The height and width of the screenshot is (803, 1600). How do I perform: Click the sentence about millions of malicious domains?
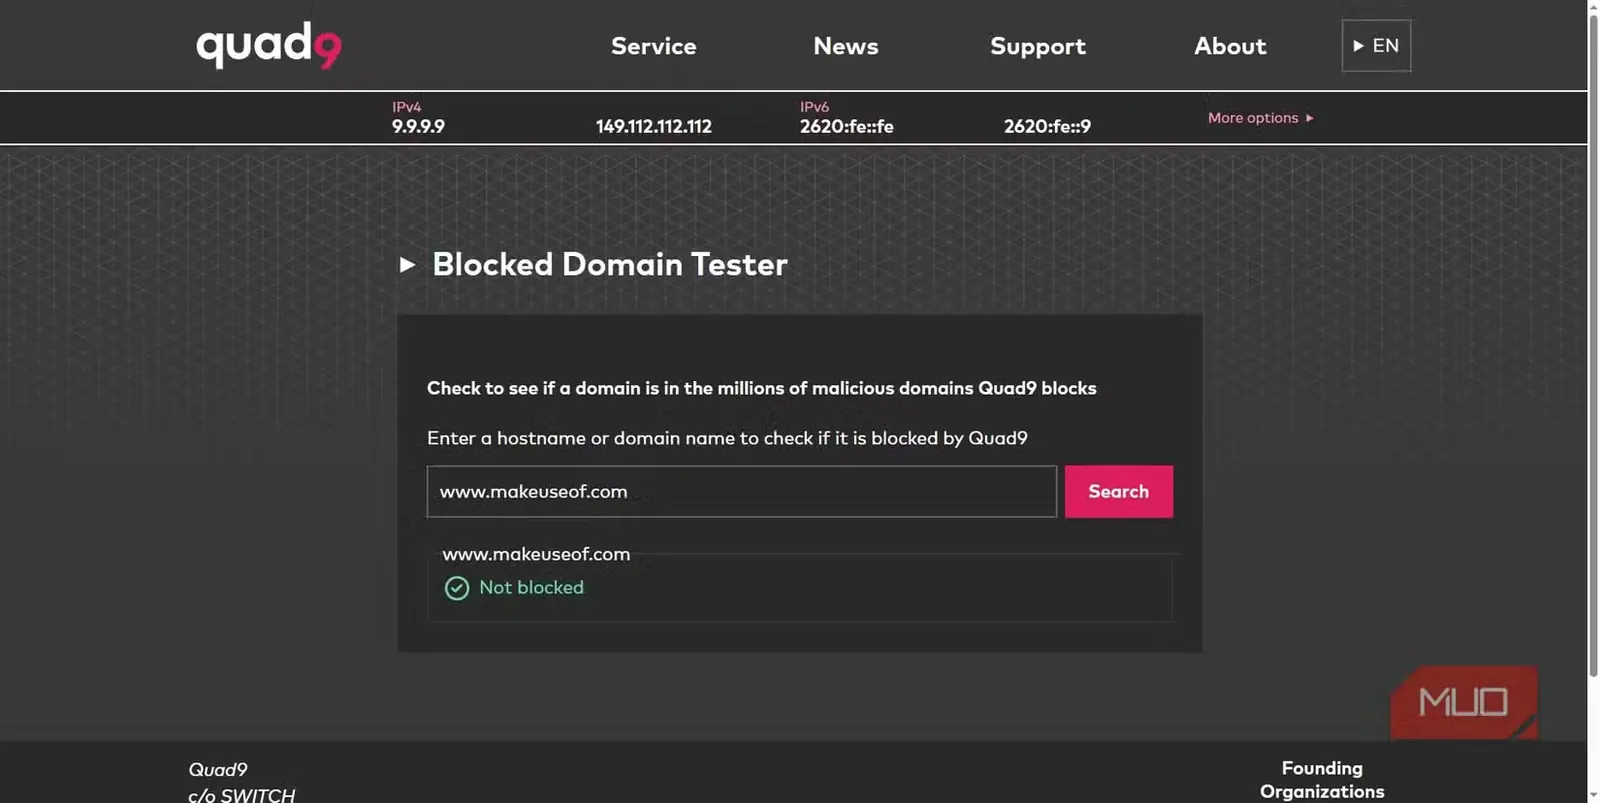click(762, 388)
